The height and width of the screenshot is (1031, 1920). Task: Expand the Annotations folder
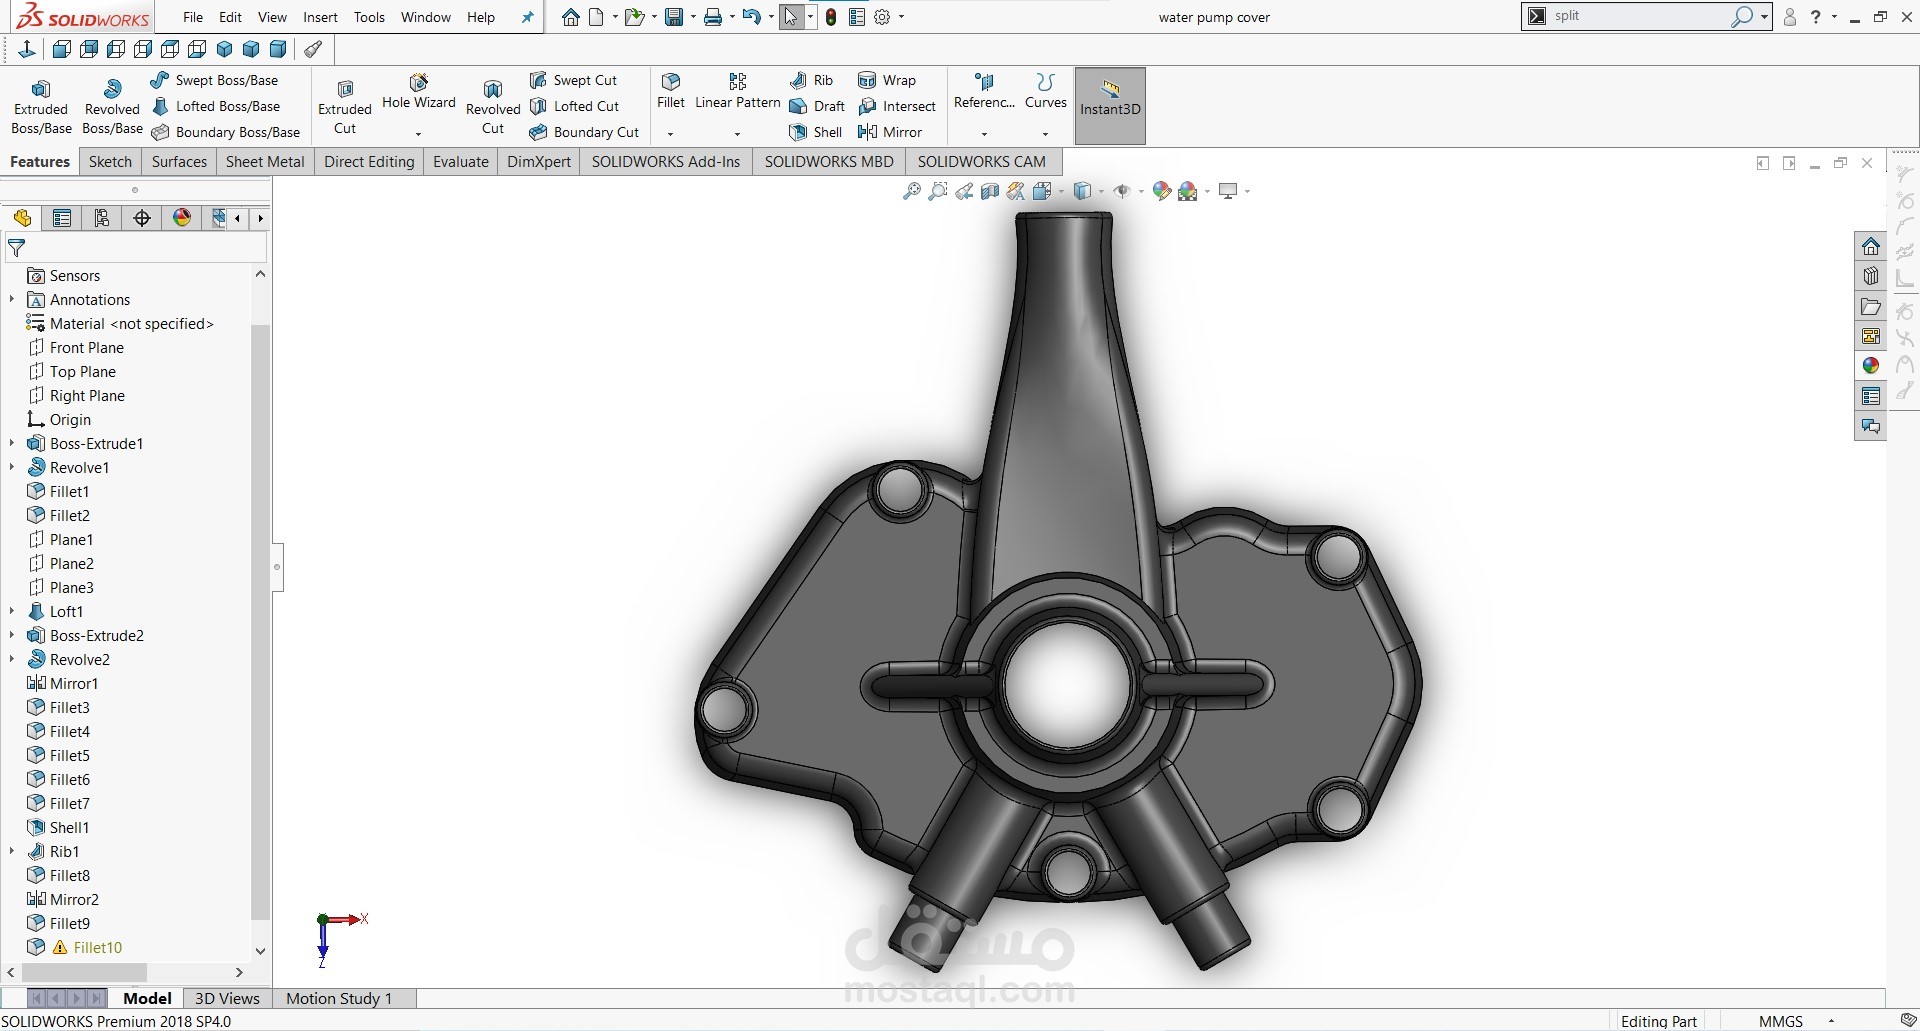[x=12, y=299]
